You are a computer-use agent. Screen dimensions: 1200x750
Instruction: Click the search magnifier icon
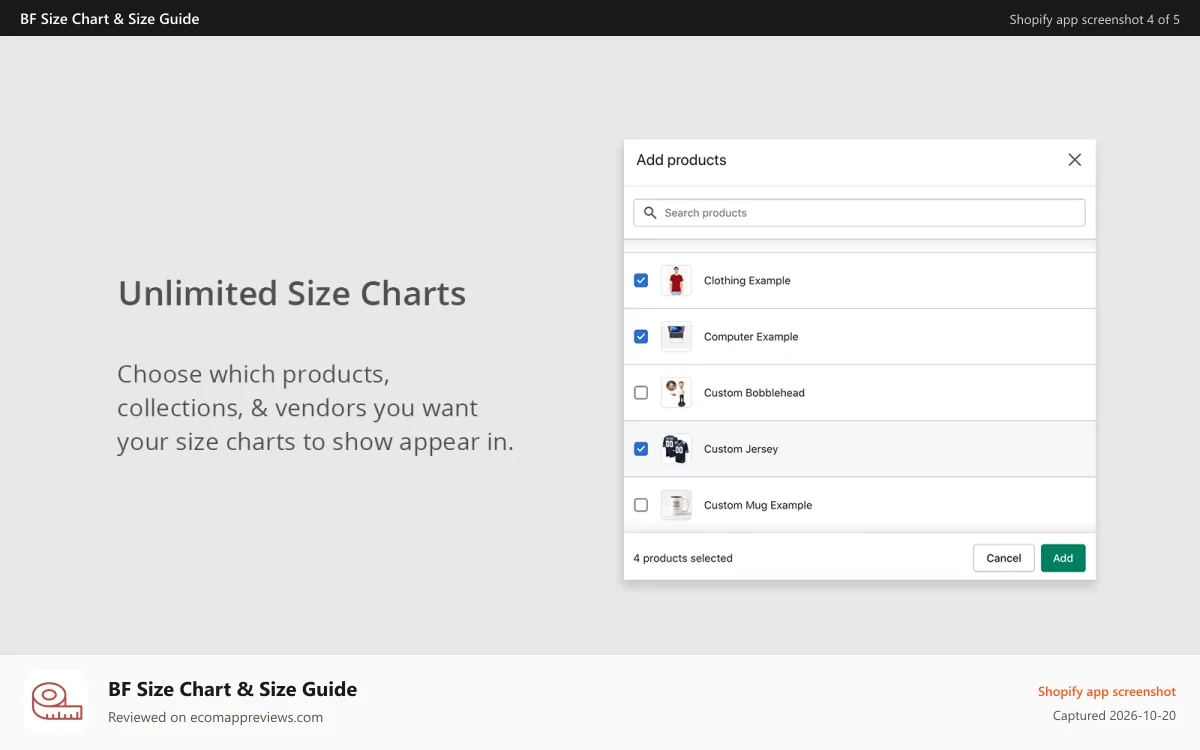coord(650,213)
